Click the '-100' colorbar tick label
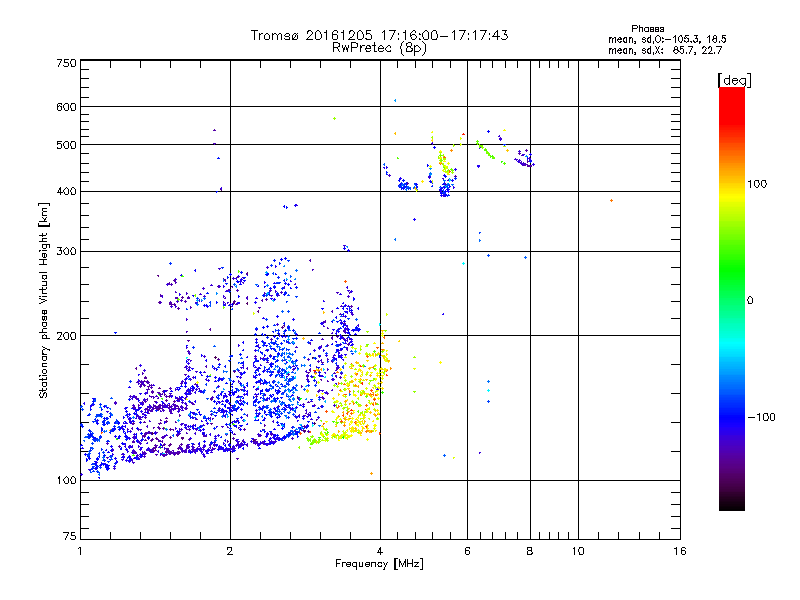800x600 pixels. click(x=761, y=417)
